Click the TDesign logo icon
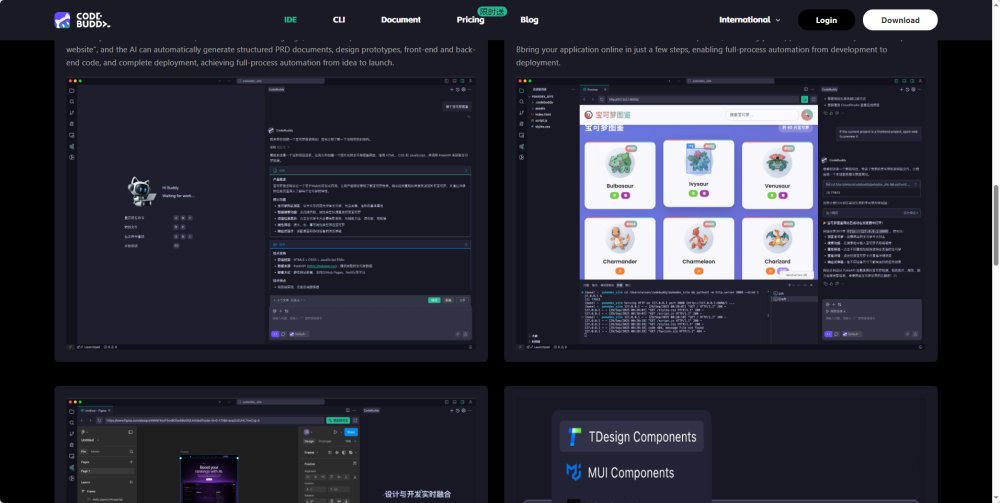Image resolution: width=1000 pixels, height=503 pixels. point(575,437)
